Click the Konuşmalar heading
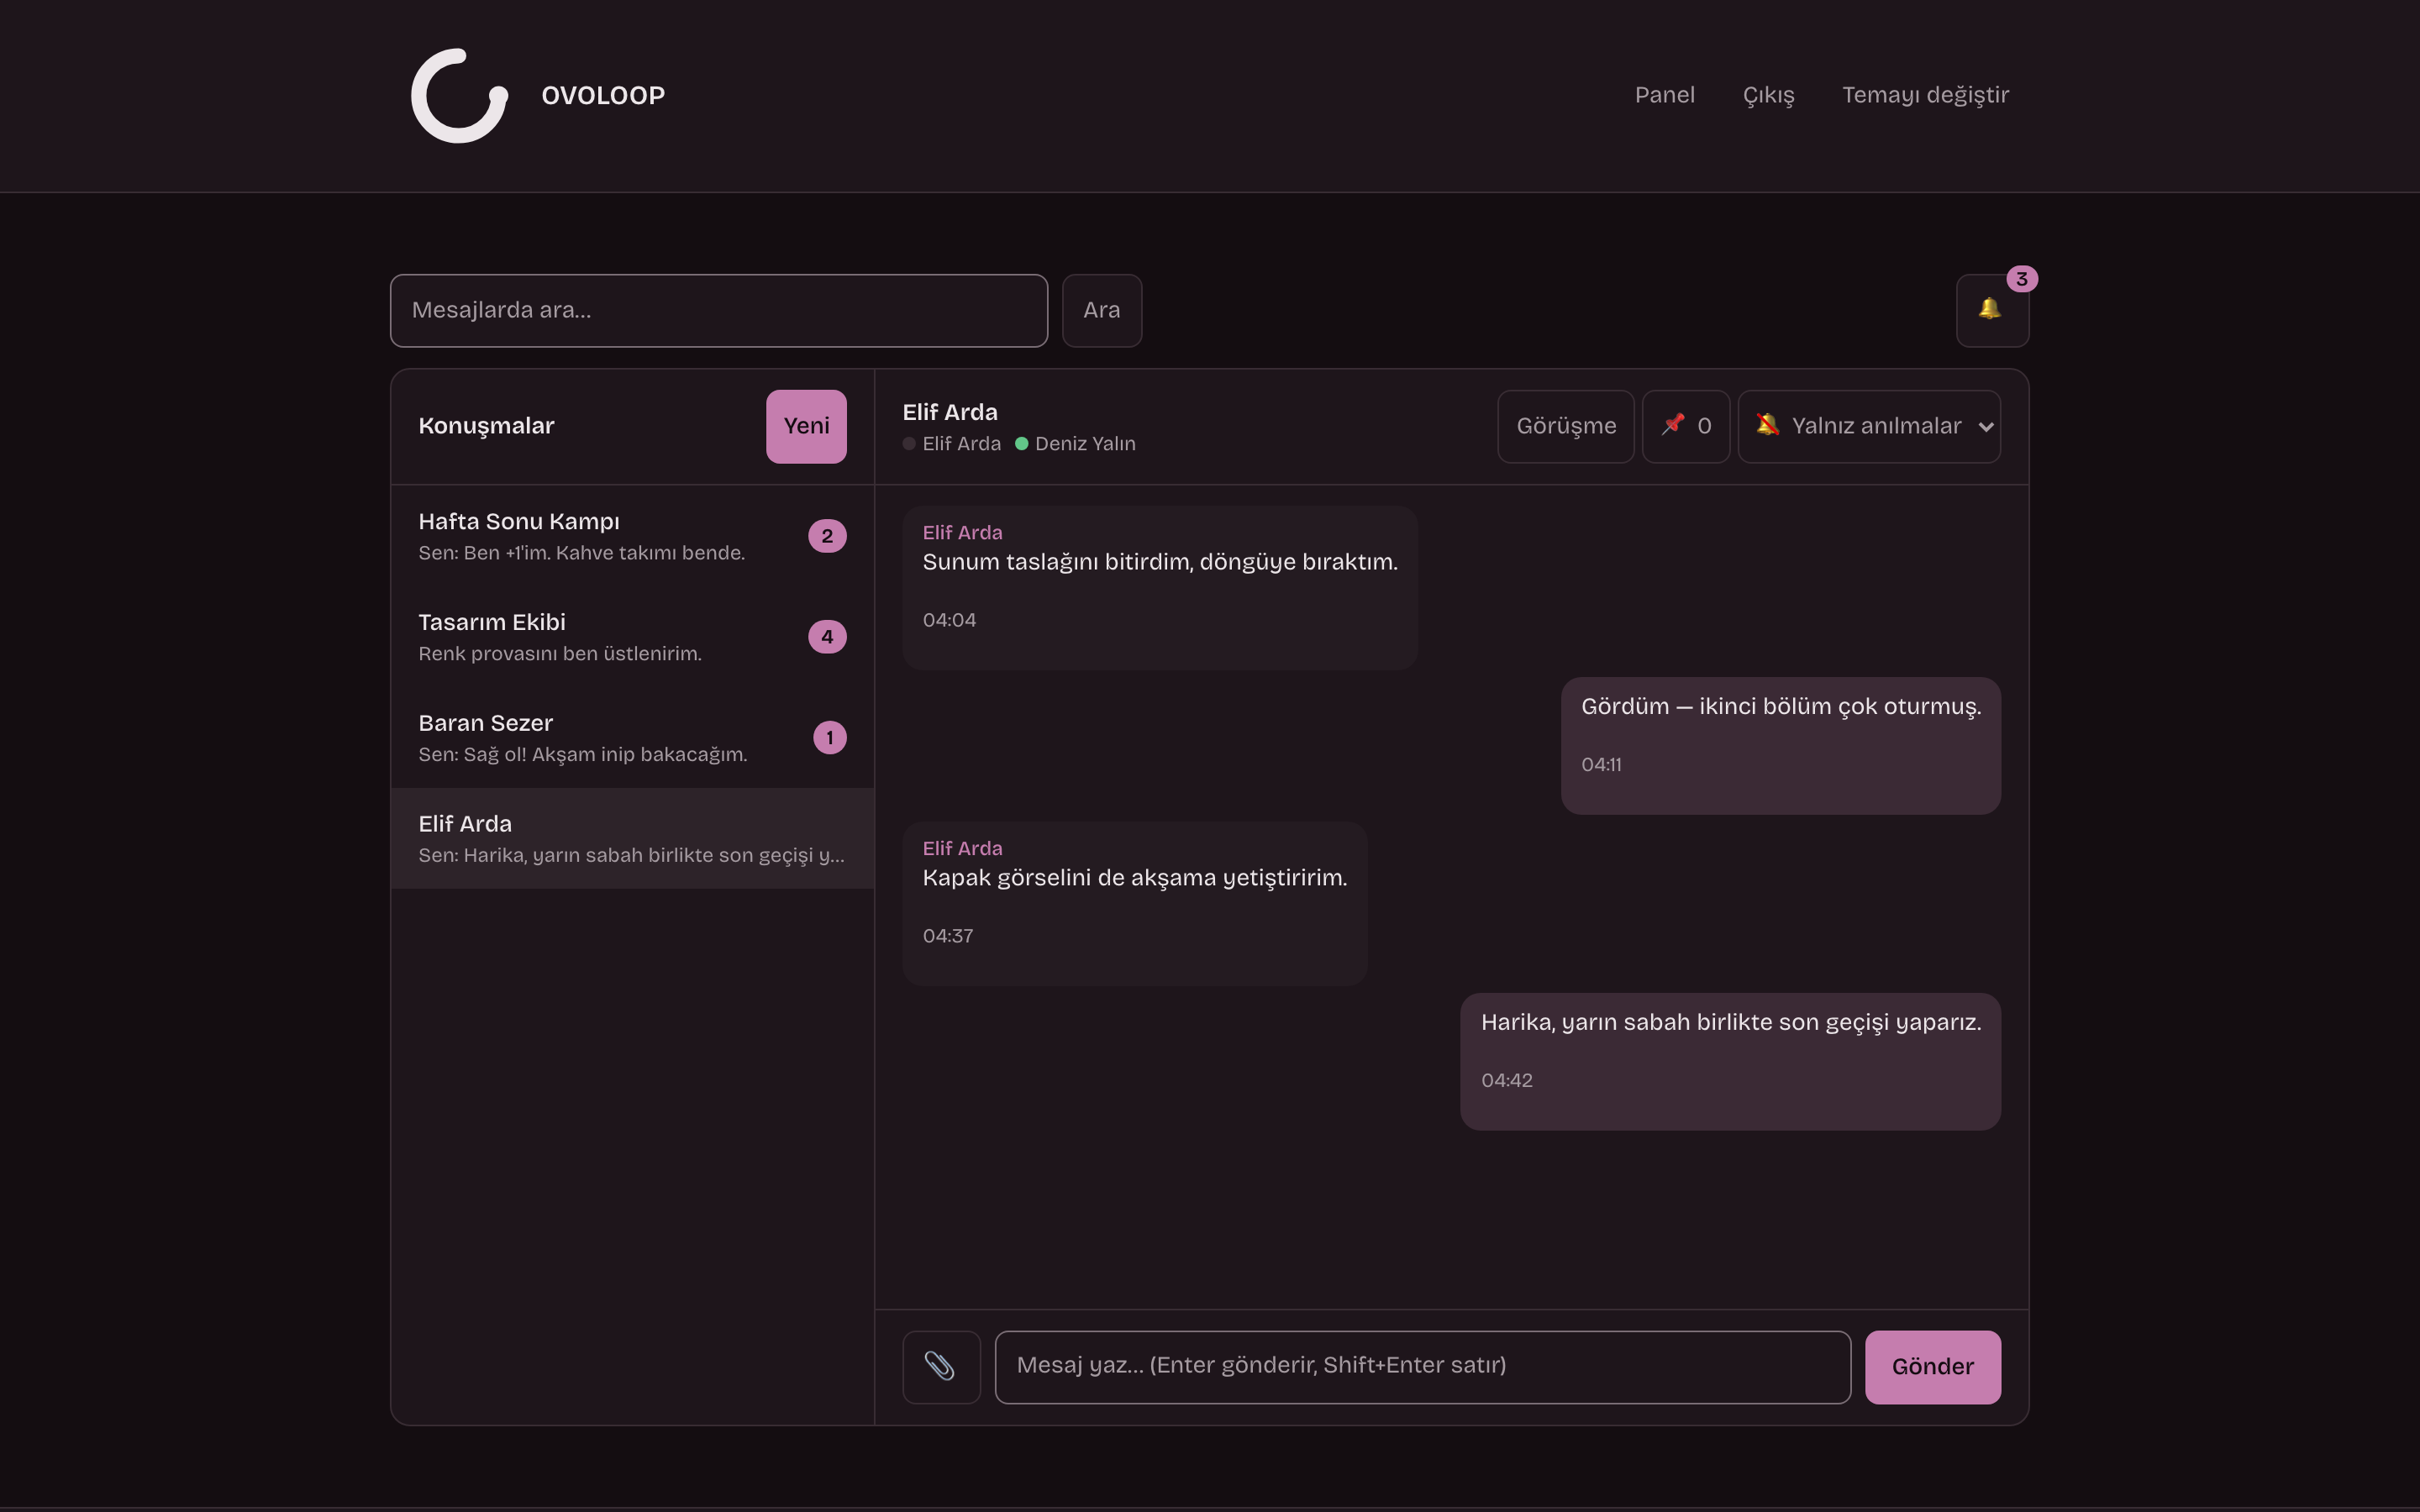The width and height of the screenshot is (2420, 1512). click(486, 426)
